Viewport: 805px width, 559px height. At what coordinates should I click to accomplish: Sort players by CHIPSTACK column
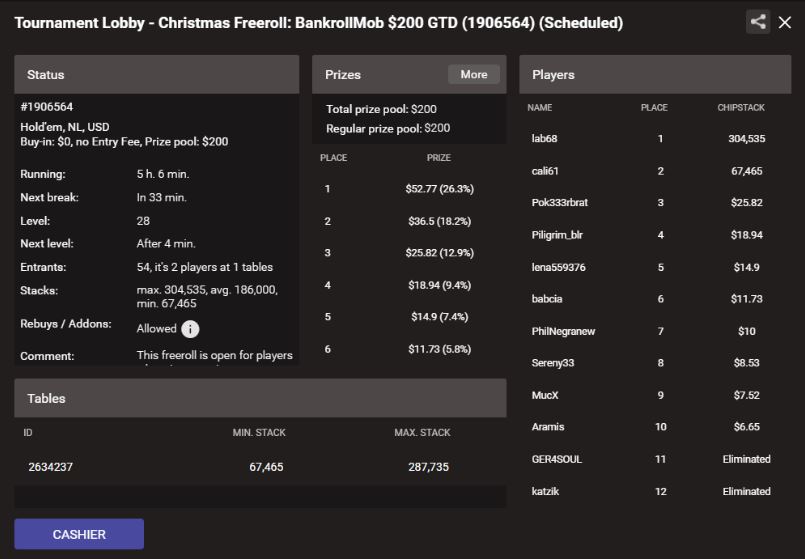coord(741,107)
